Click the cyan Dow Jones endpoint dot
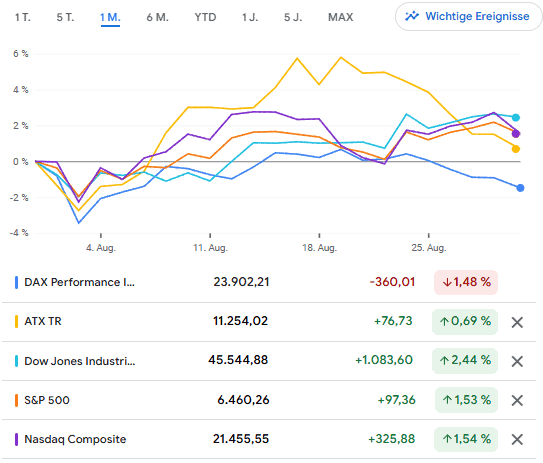 pos(516,117)
